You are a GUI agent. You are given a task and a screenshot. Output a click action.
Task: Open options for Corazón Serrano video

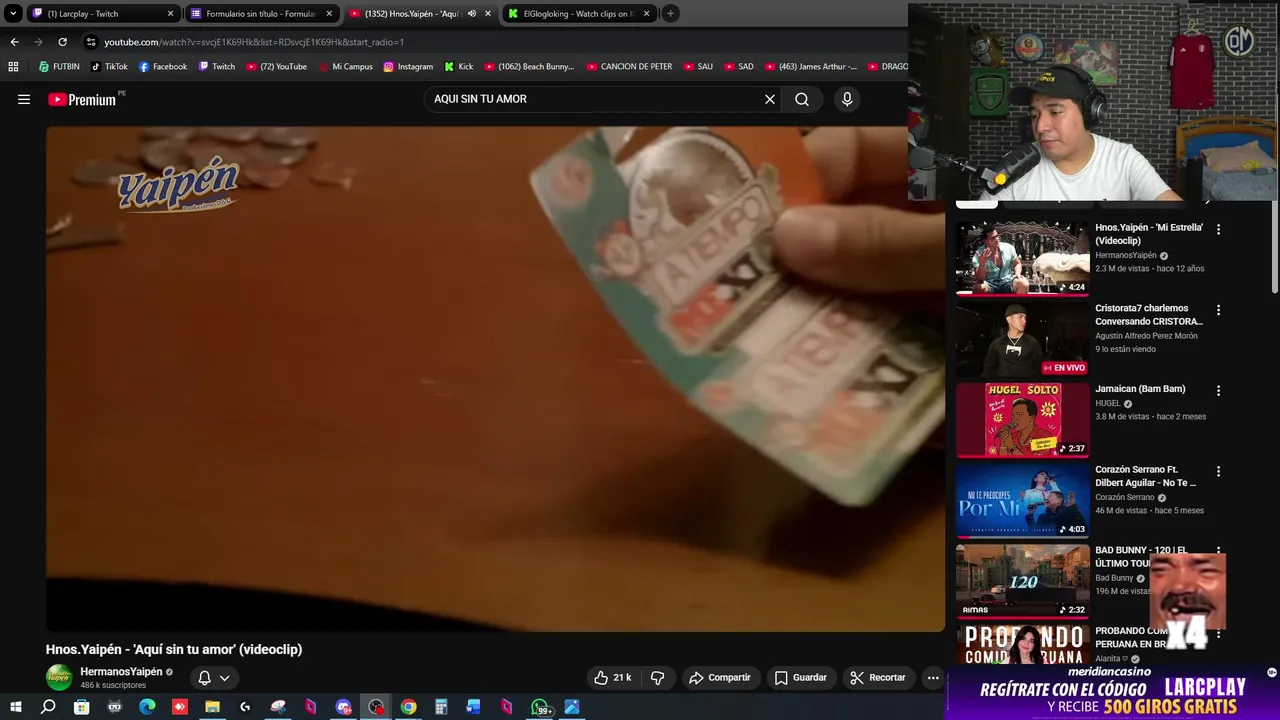1218,471
